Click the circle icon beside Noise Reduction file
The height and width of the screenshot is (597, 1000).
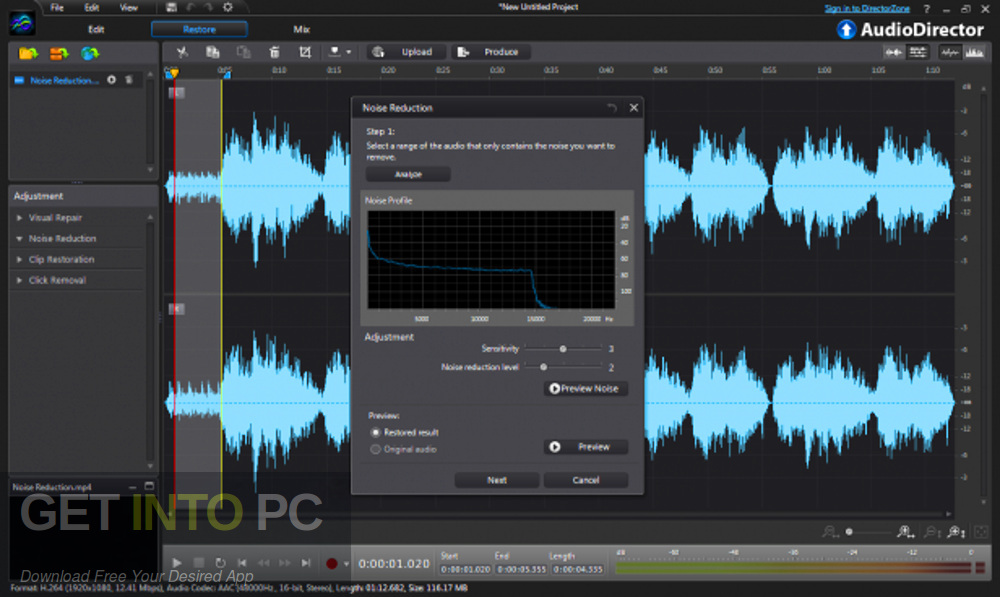point(112,80)
